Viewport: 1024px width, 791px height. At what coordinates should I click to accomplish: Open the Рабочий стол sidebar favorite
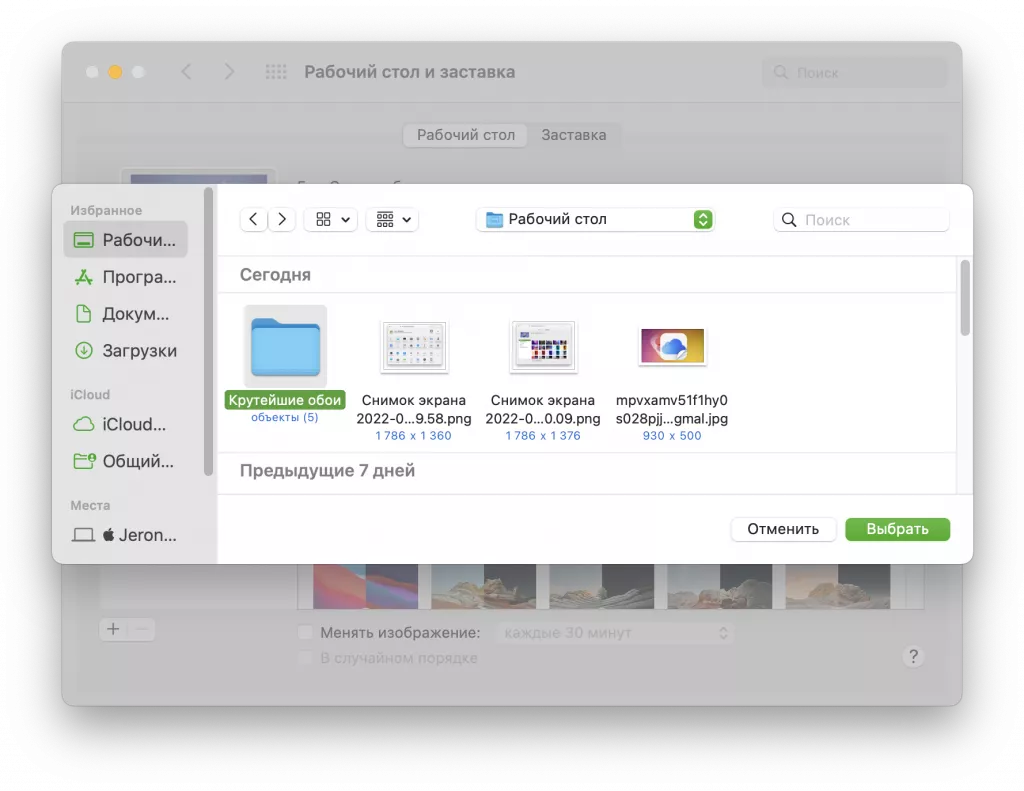[x=125, y=240]
